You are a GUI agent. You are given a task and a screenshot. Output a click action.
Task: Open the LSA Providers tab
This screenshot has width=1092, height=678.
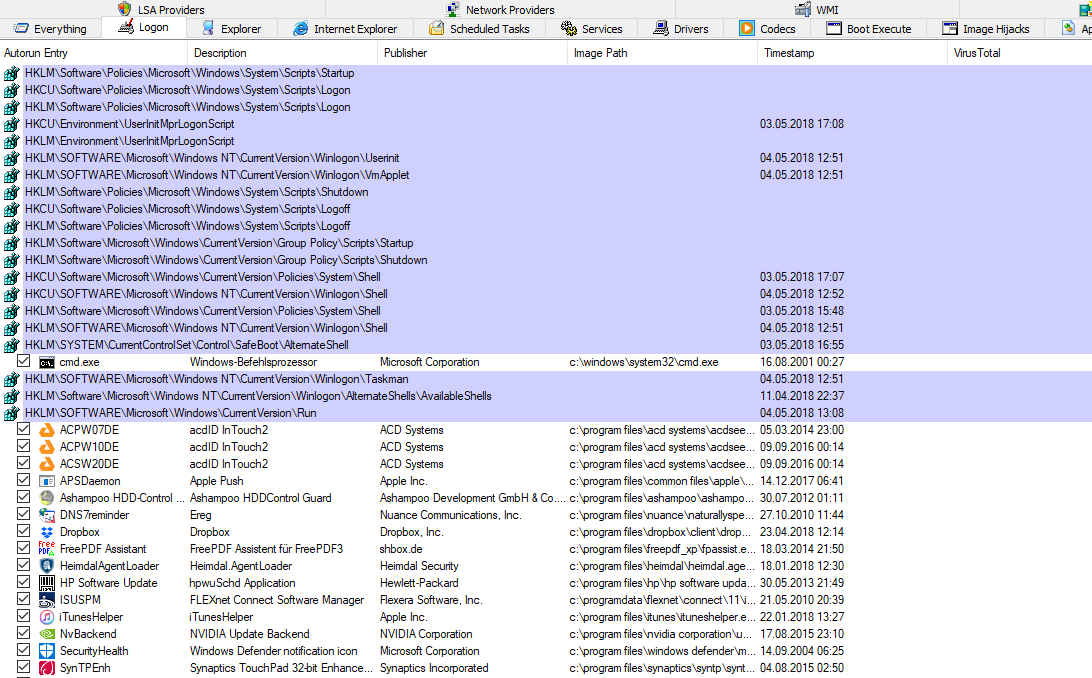[x=161, y=10]
